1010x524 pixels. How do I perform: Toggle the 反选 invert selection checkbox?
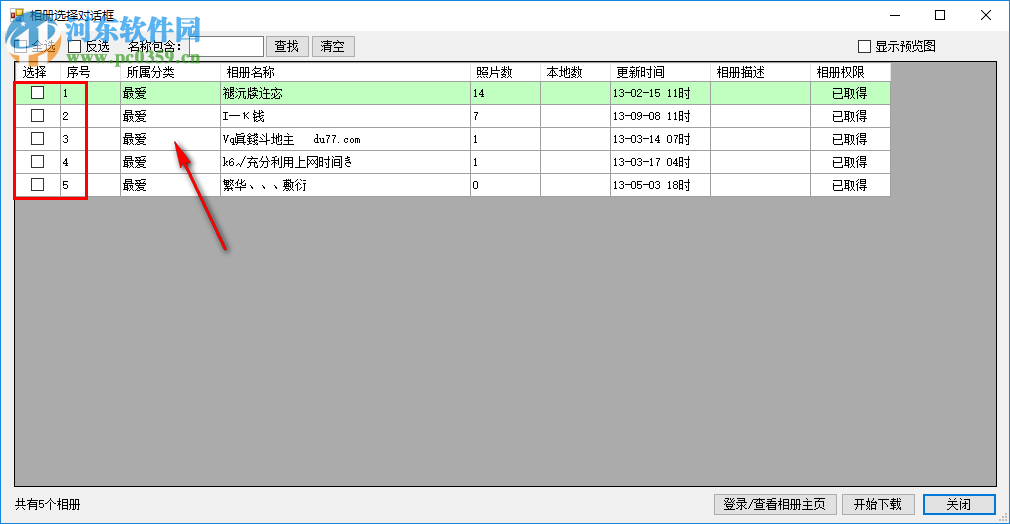coord(75,46)
